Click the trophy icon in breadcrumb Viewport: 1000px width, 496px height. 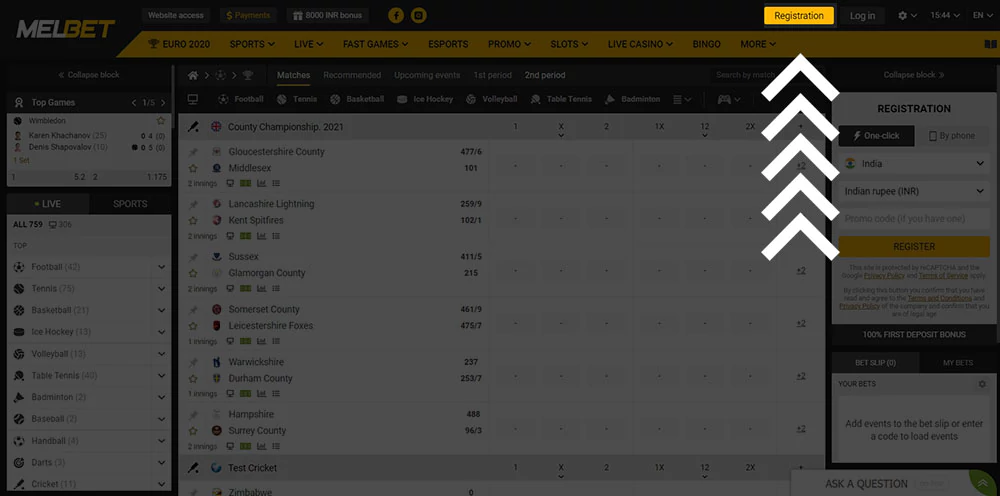point(247,75)
